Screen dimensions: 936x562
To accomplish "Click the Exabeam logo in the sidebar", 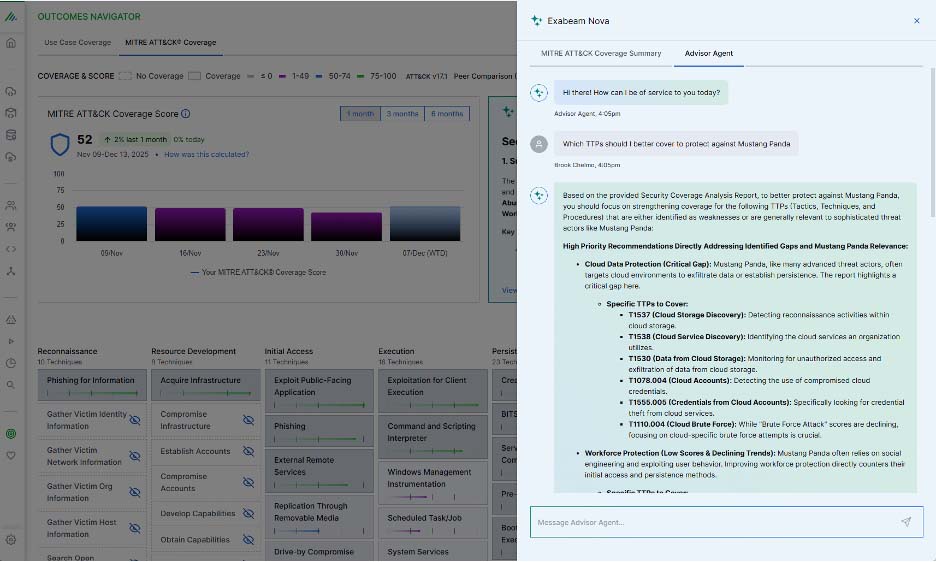I will click(11, 17).
